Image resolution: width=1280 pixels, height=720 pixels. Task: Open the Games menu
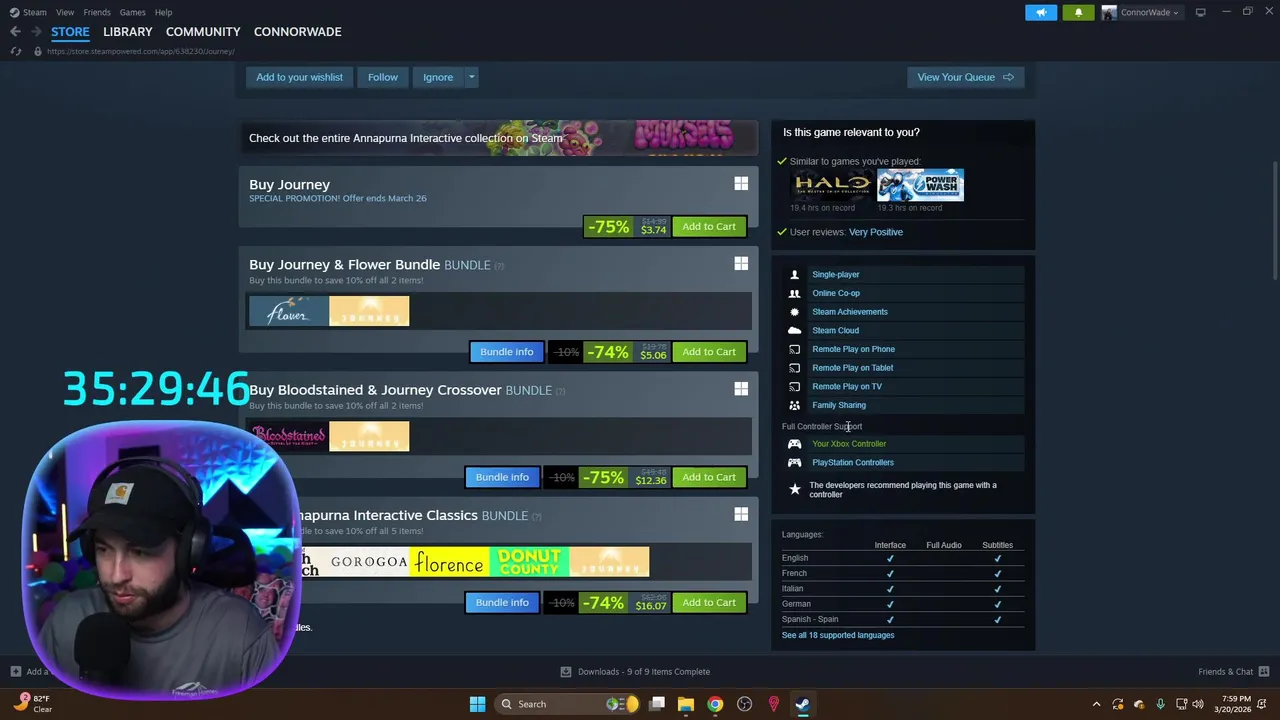pos(132,12)
